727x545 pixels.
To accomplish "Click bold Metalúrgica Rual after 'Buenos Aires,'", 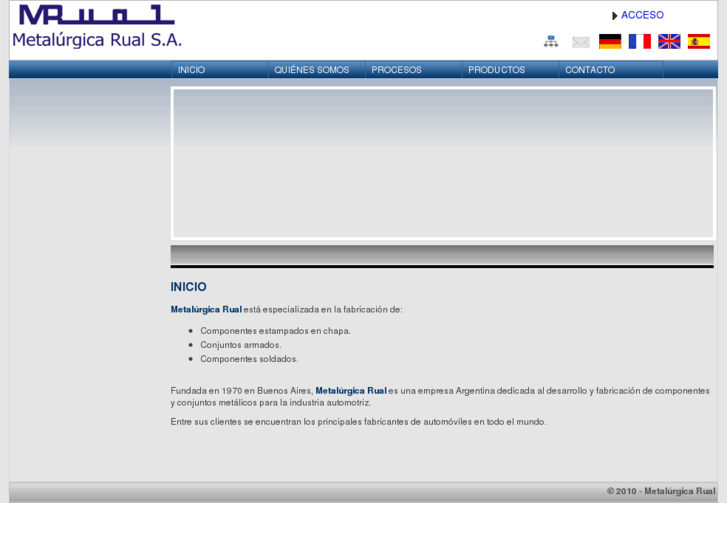I will click(351, 391).
